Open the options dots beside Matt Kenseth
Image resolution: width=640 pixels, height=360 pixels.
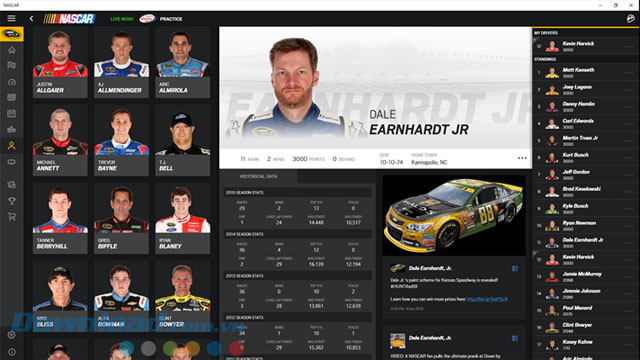[x=628, y=73]
